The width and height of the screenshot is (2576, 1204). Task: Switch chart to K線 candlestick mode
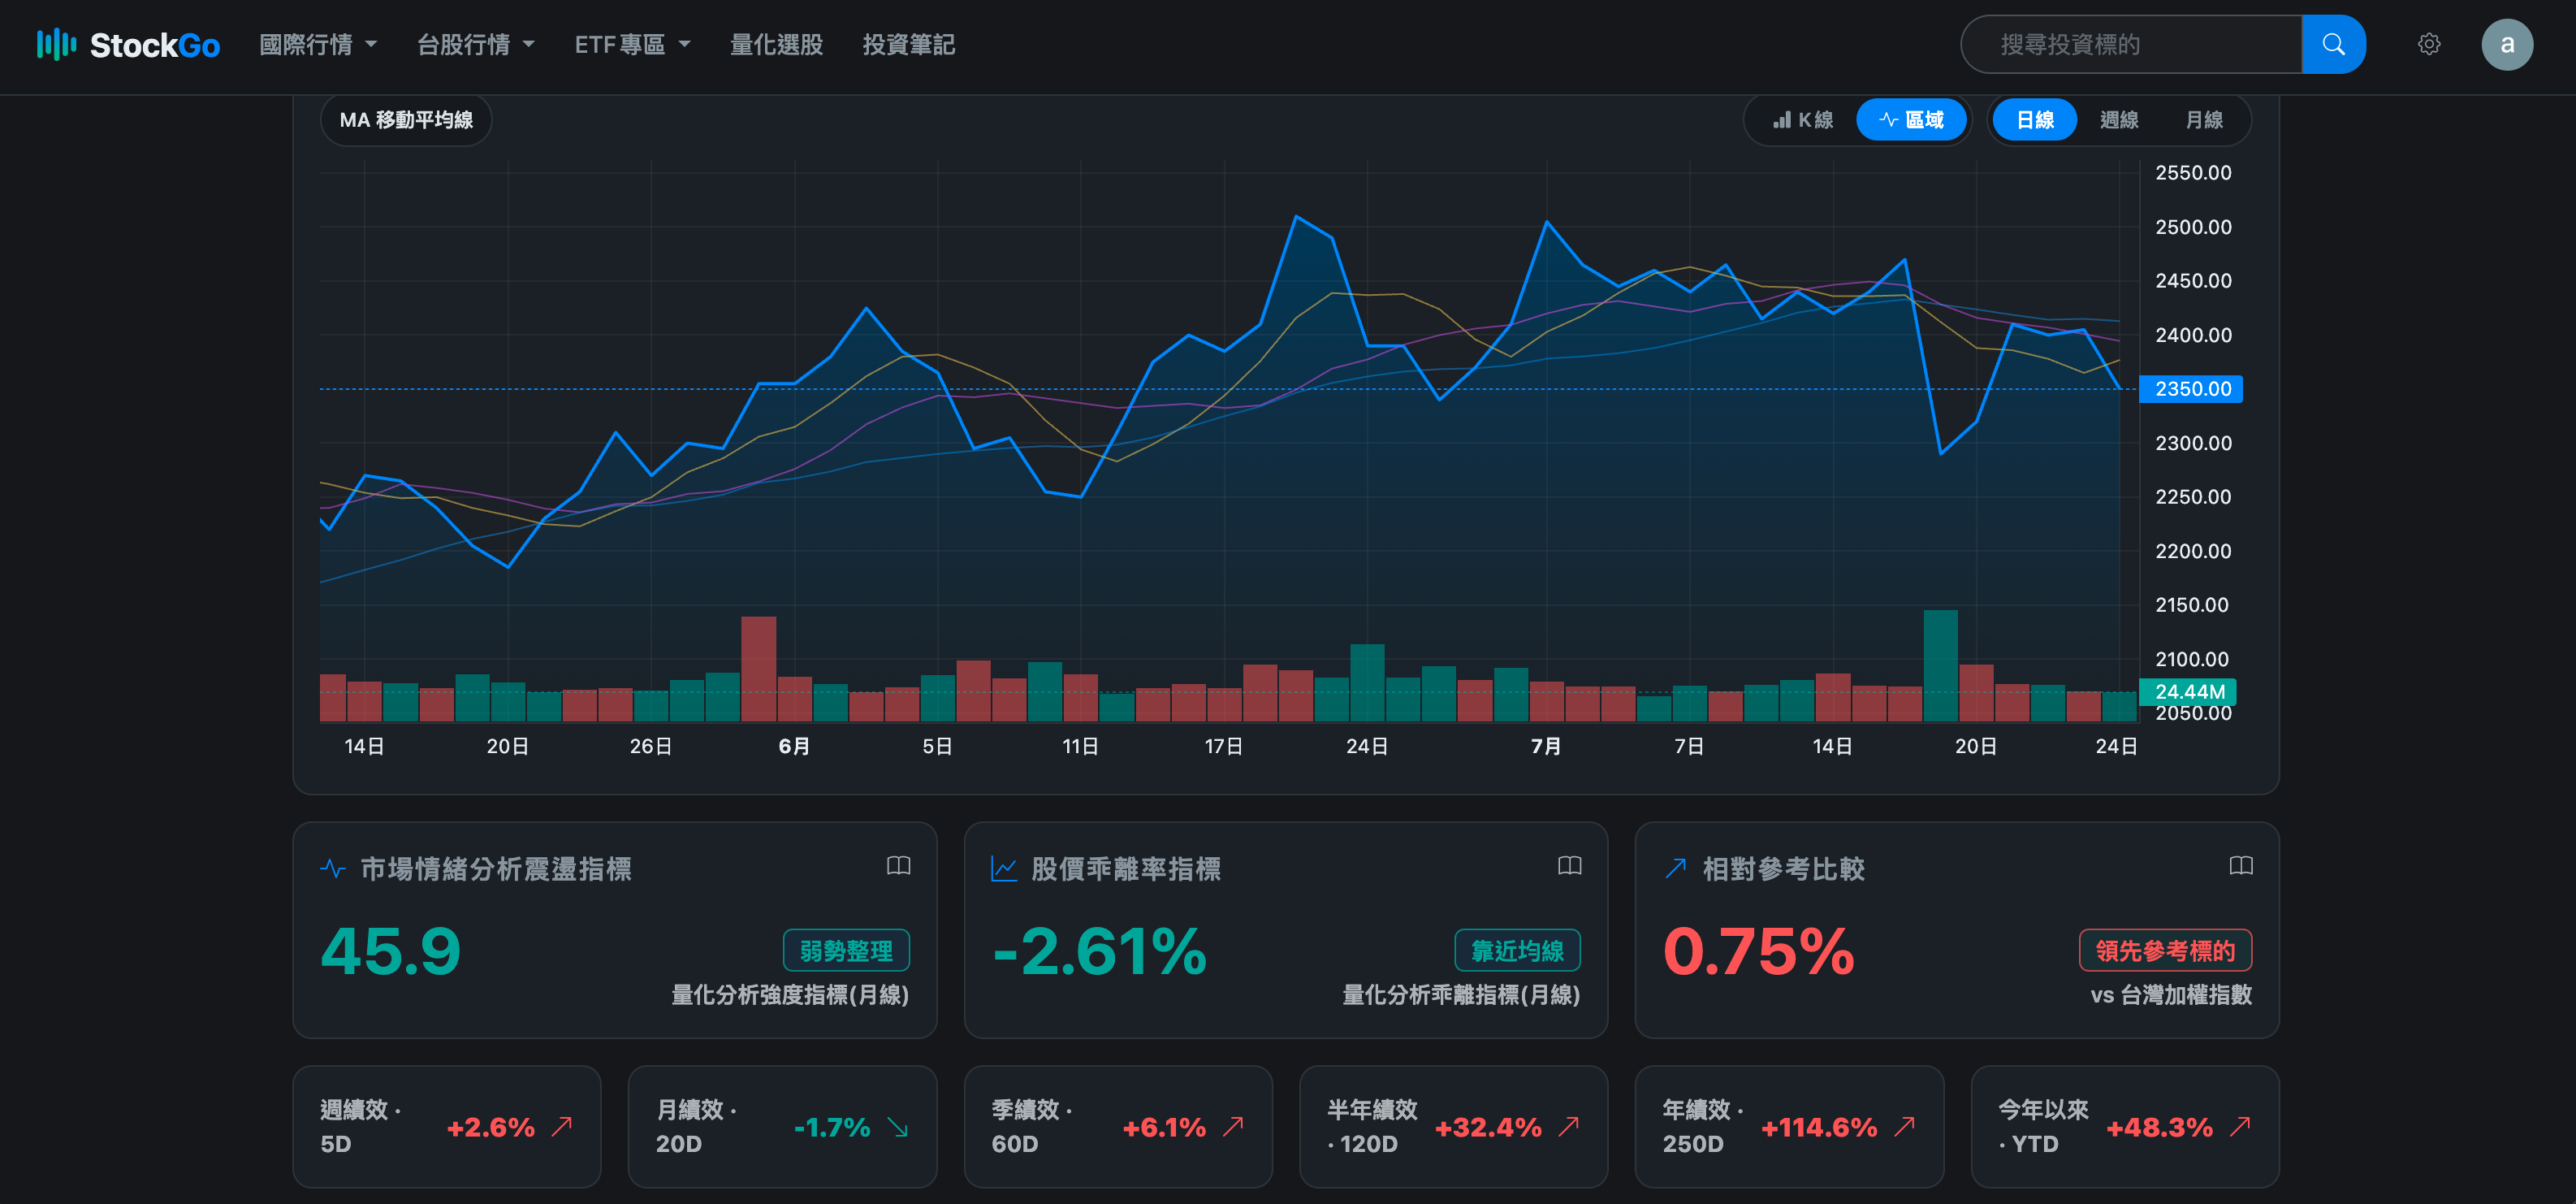[1803, 120]
